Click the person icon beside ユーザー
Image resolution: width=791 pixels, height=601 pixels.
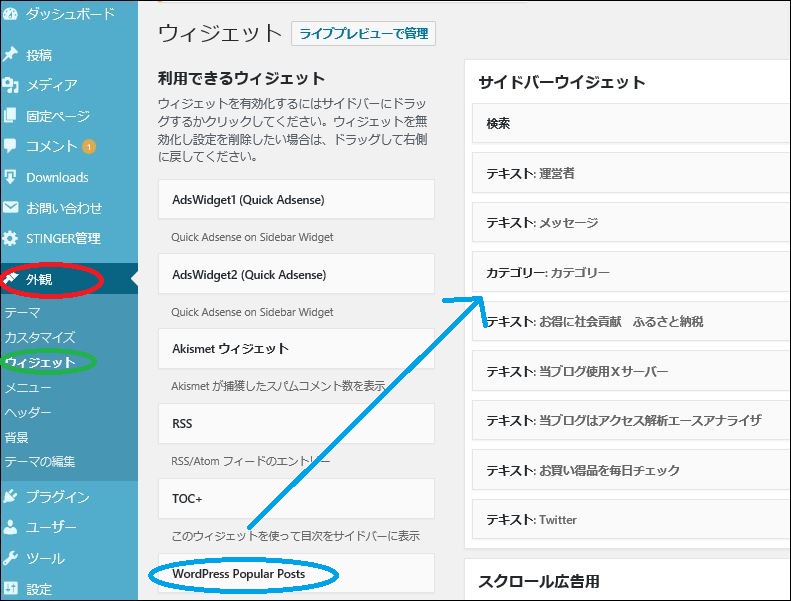(10, 527)
